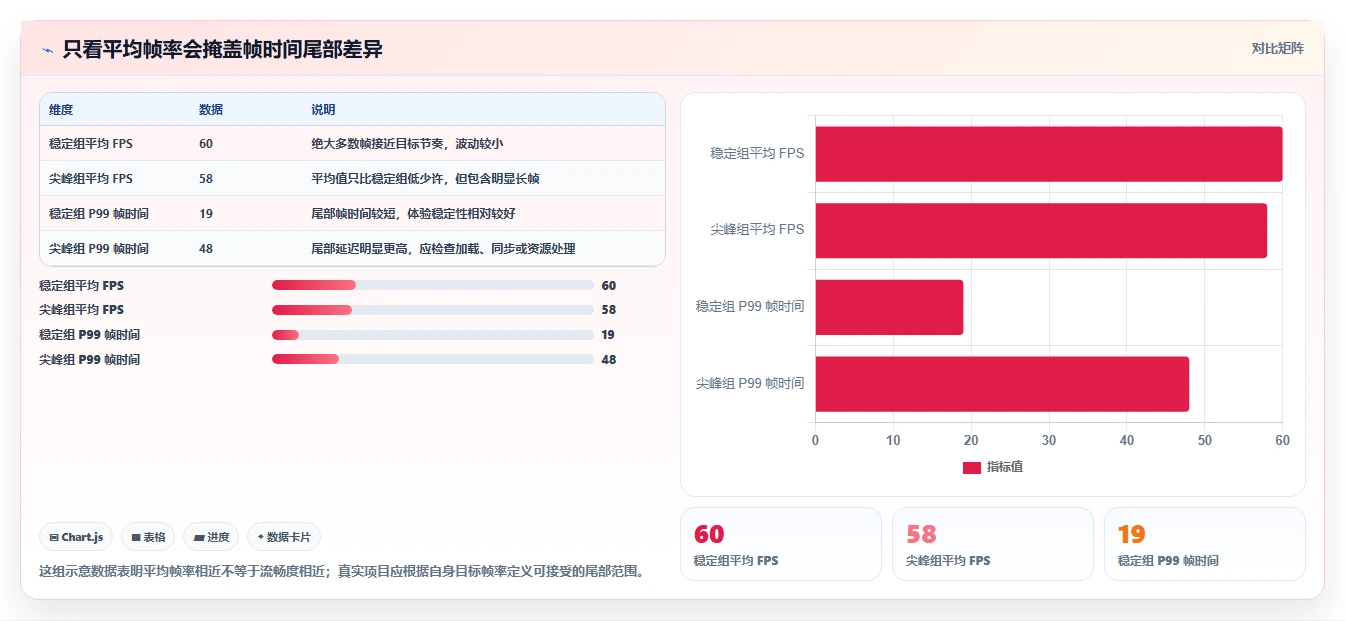Click description 平均值只比稳定组低少许，但包含明显长帧
The width and height of the screenshot is (1345, 621).
click(426, 179)
